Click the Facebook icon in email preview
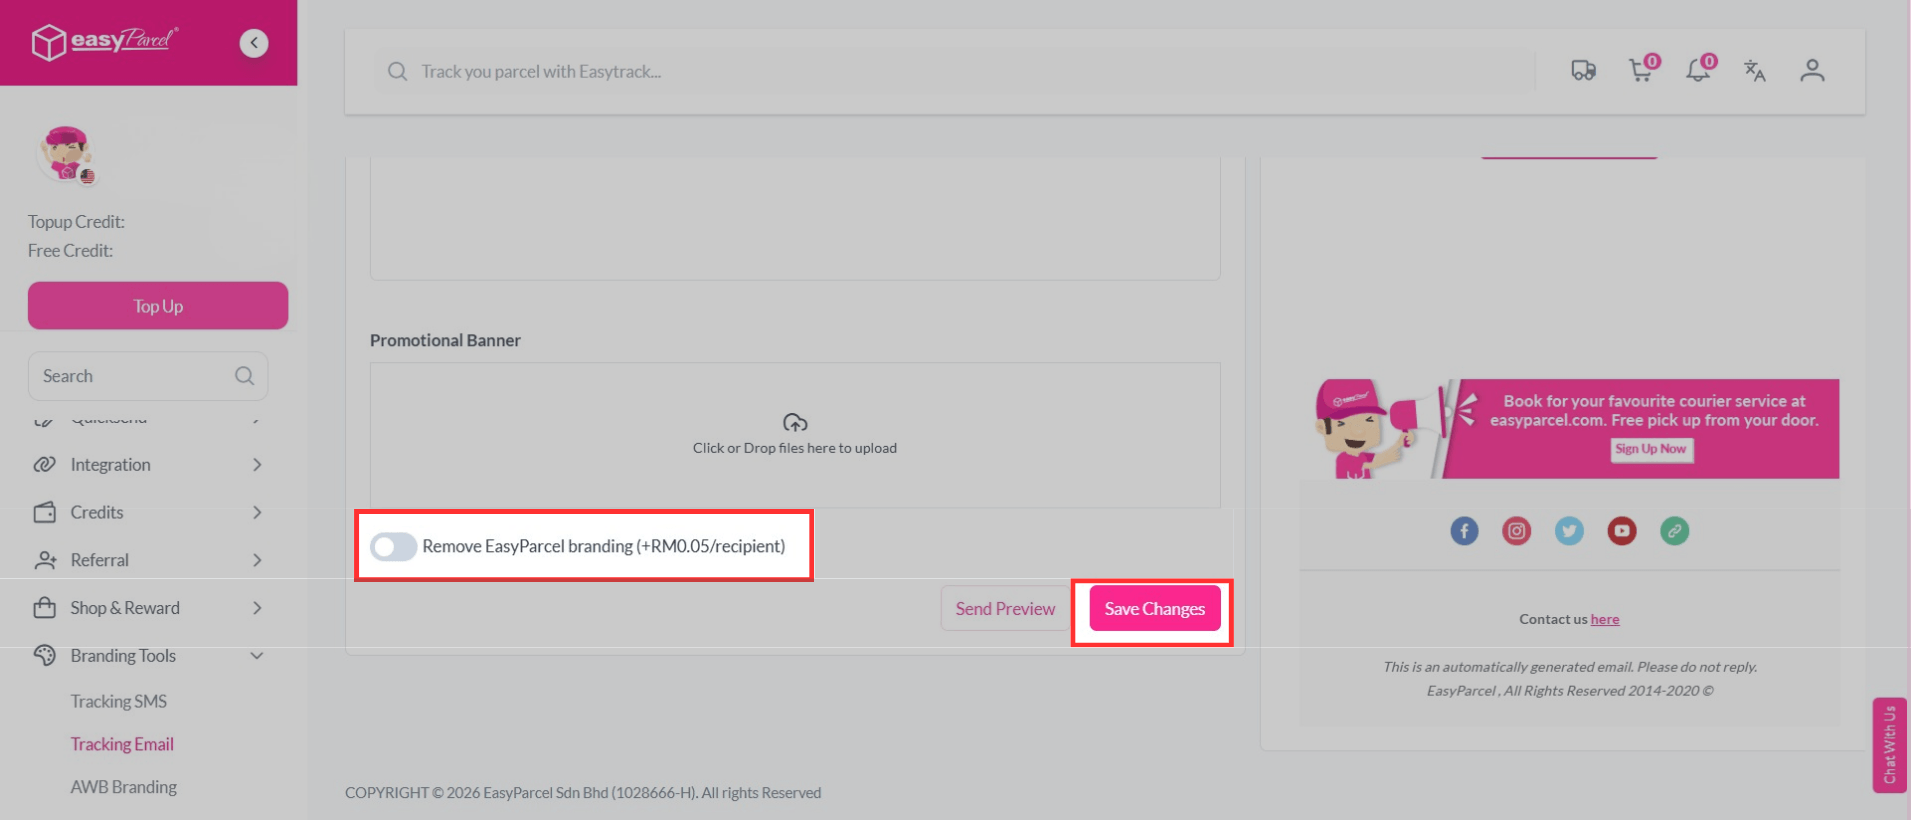Screen dimensions: 1911x820 click(1464, 531)
